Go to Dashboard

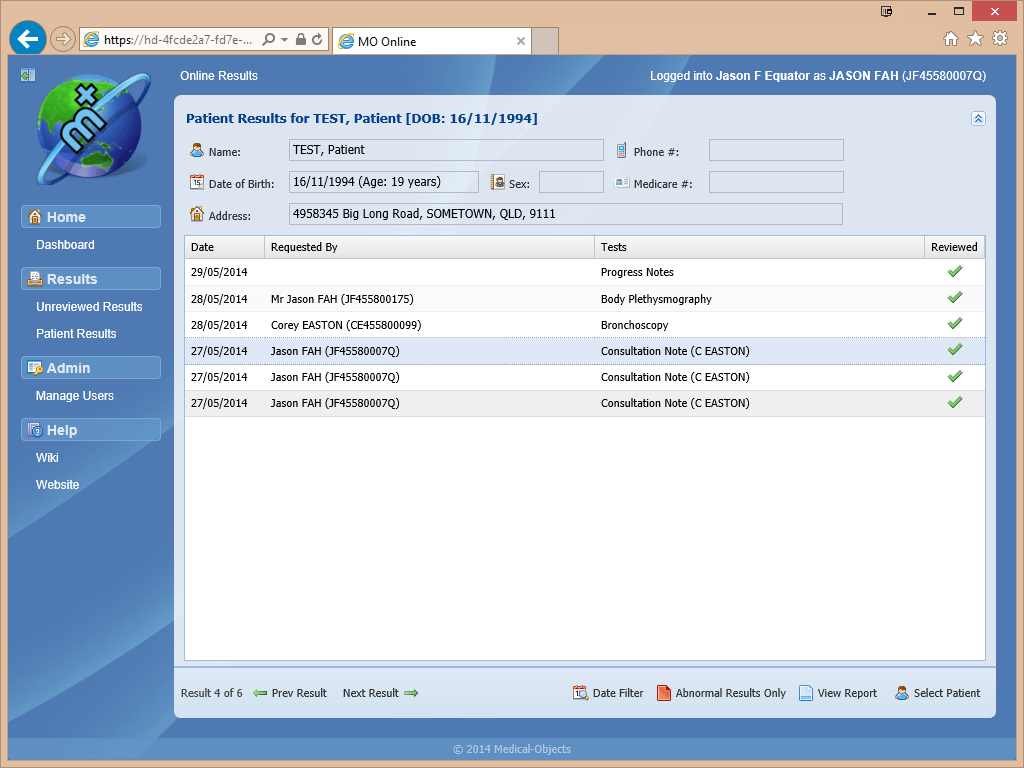tap(65, 245)
